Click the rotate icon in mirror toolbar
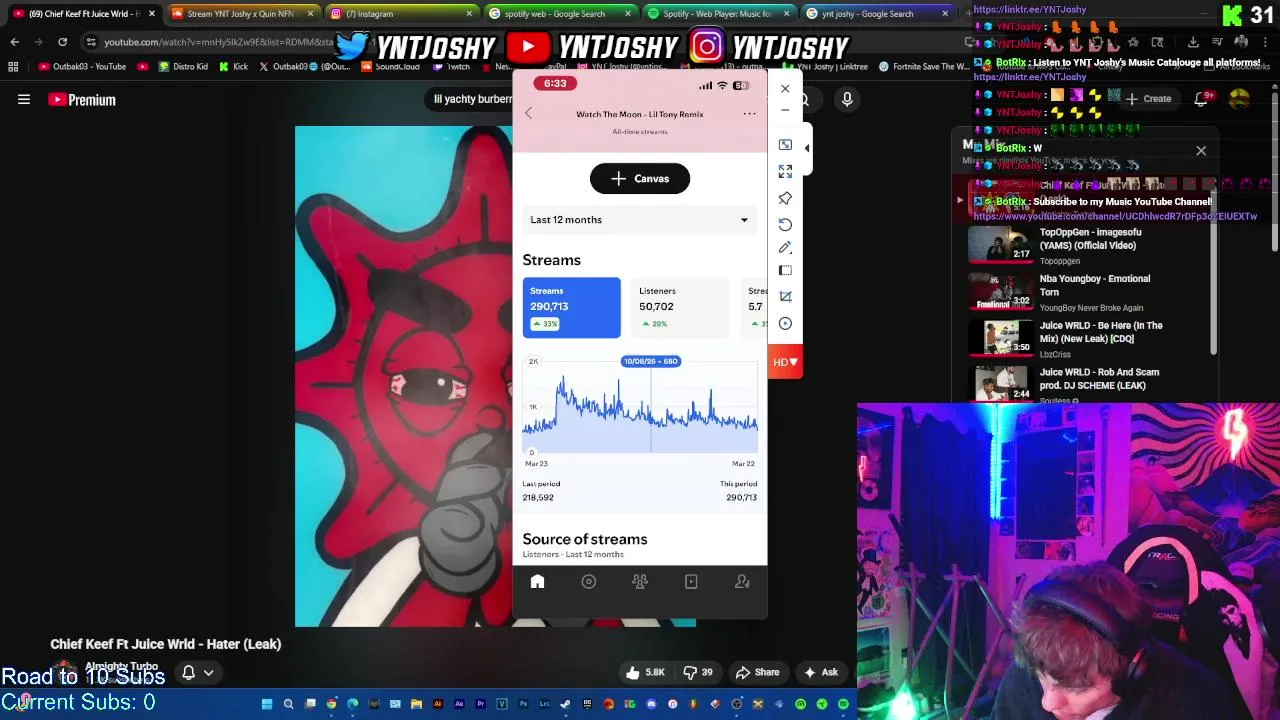The width and height of the screenshot is (1280, 720). [785, 224]
